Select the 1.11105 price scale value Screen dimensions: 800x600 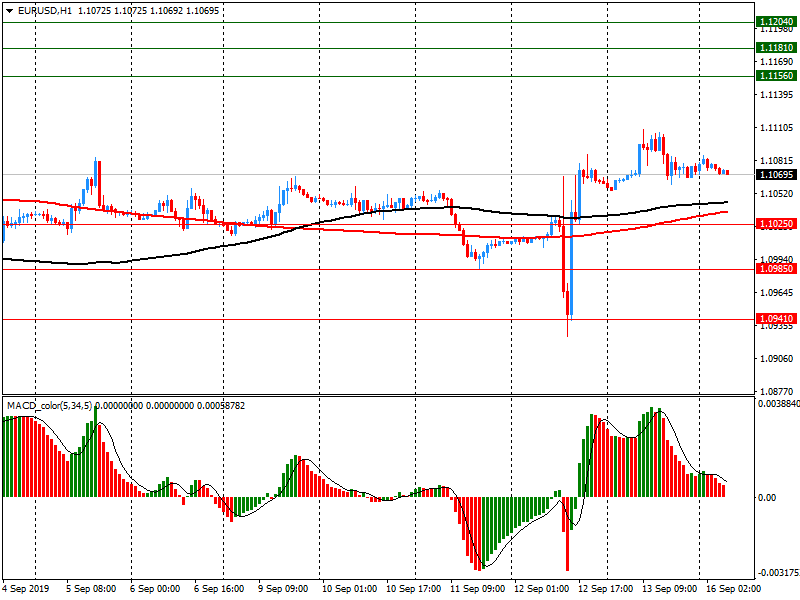pos(777,128)
